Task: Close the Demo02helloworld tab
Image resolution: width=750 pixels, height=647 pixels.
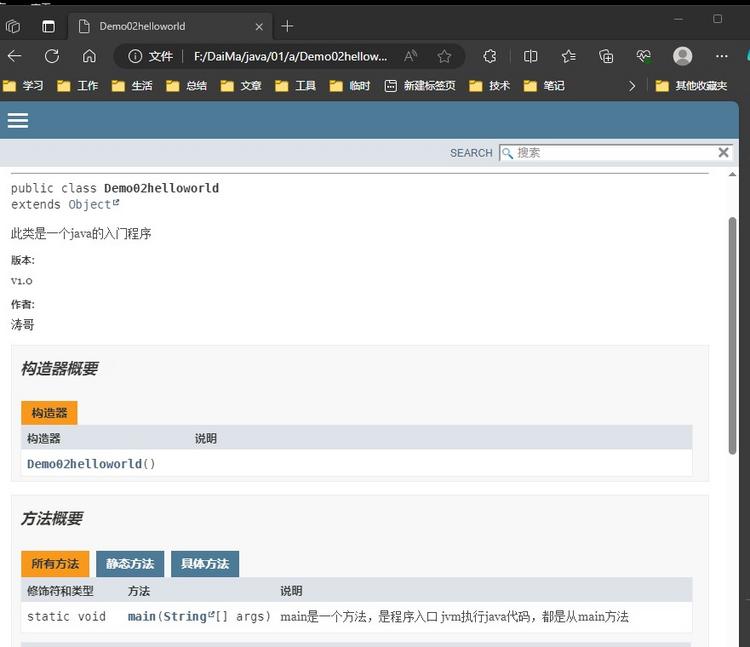Action: [259, 27]
